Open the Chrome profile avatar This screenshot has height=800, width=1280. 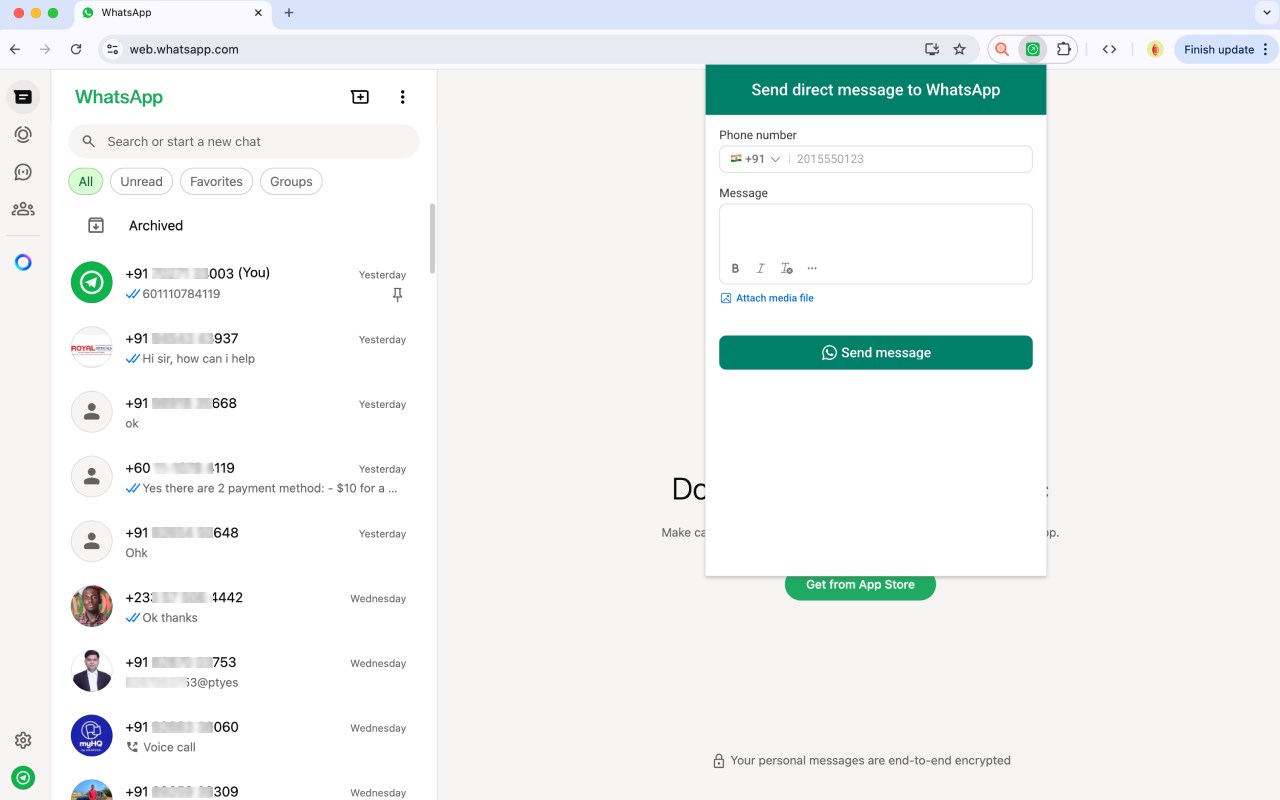[x=1155, y=49]
